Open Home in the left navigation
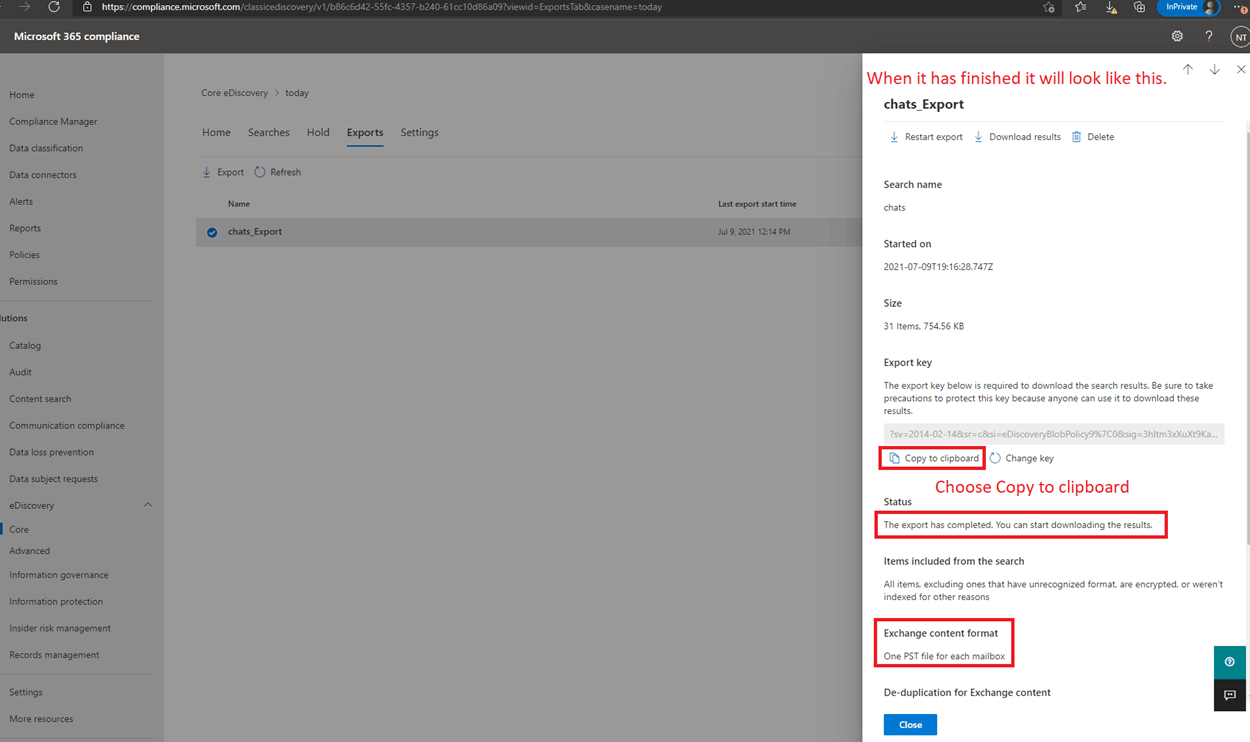Image resolution: width=1250 pixels, height=742 pixels. (22, 95)
